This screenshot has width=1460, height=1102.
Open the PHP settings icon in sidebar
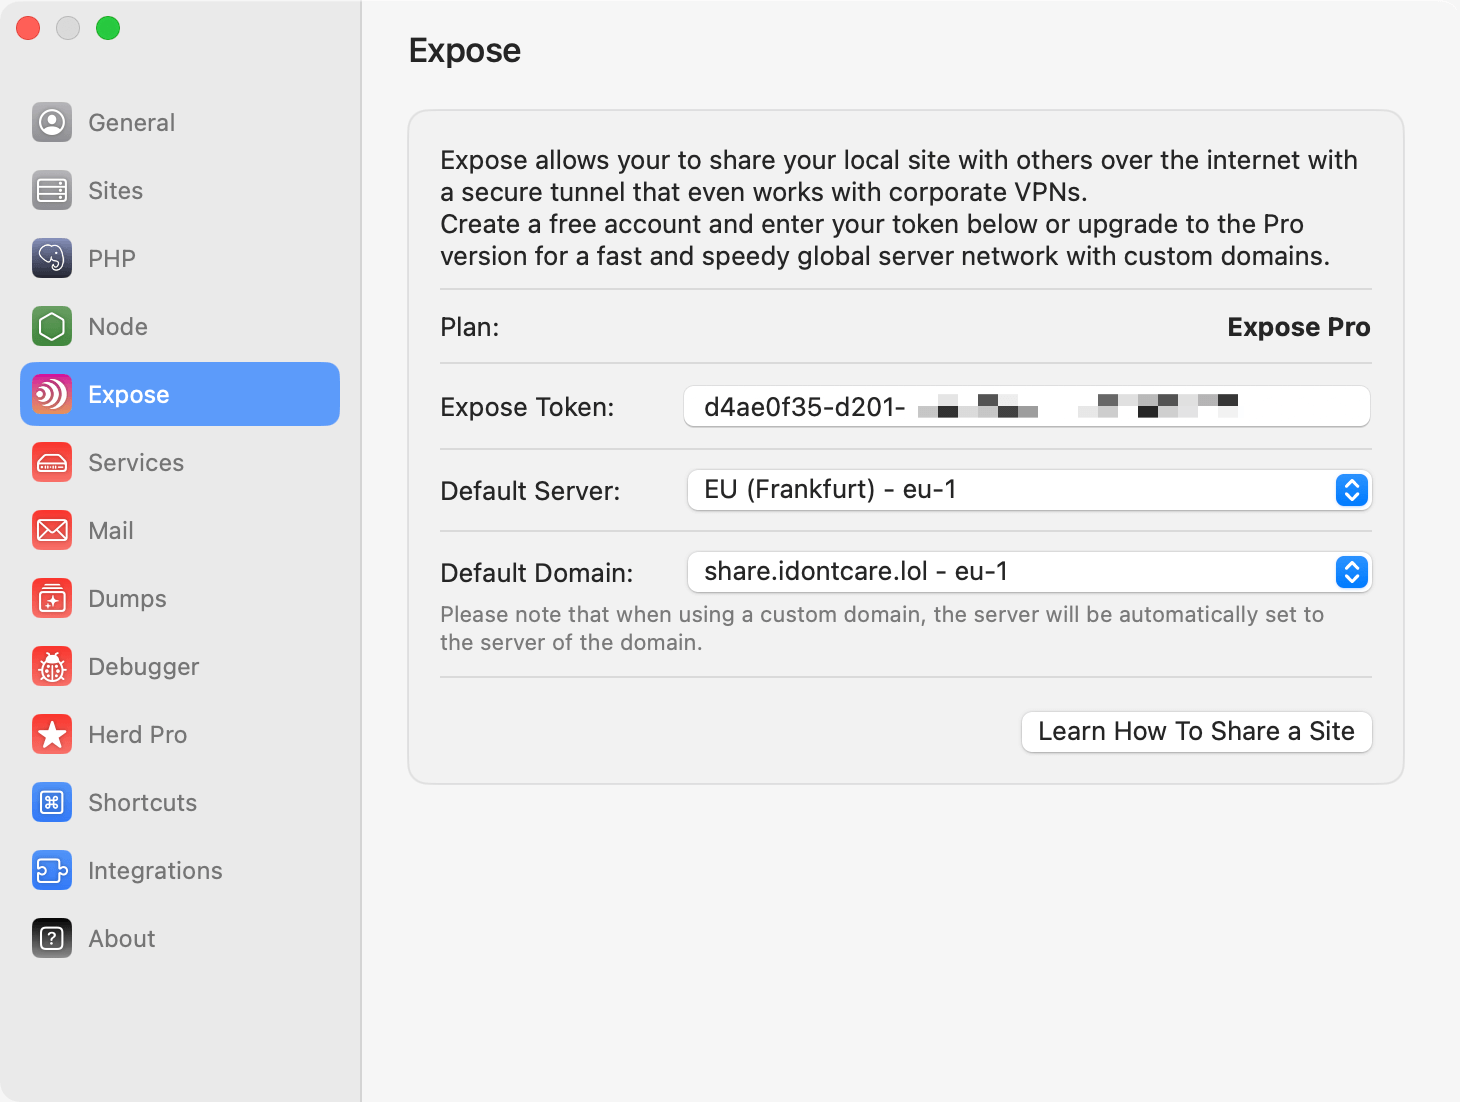(51, 258)
